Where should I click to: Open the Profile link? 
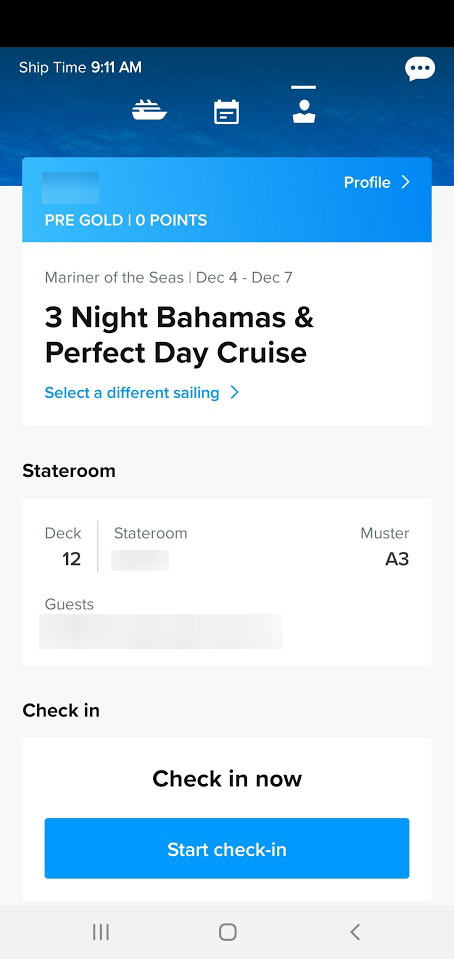tap(367, 182)
